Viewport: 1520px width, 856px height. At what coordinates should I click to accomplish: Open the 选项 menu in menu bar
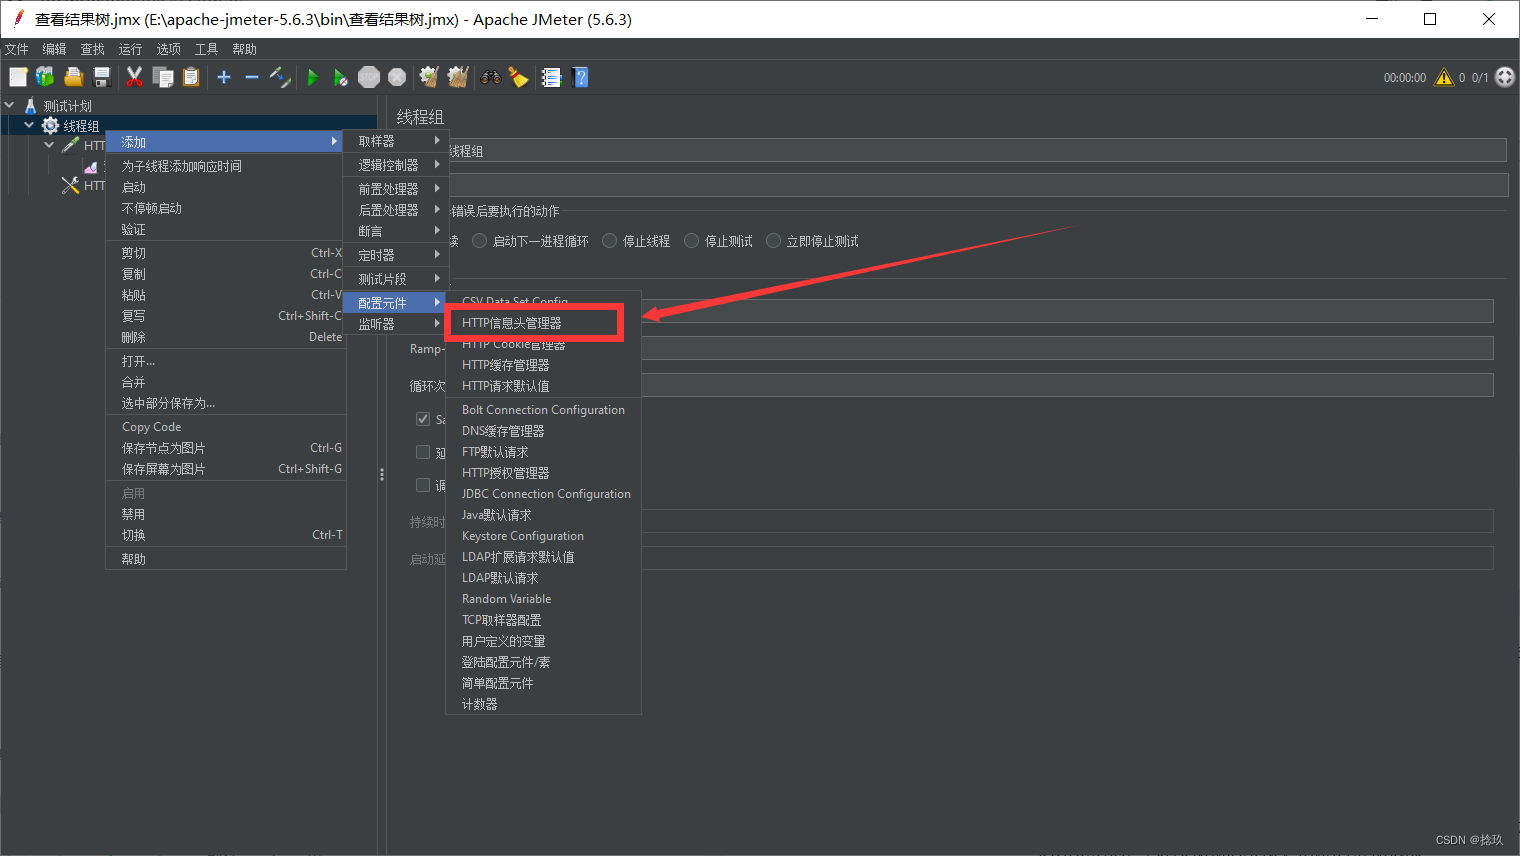(x=168, y=49)
